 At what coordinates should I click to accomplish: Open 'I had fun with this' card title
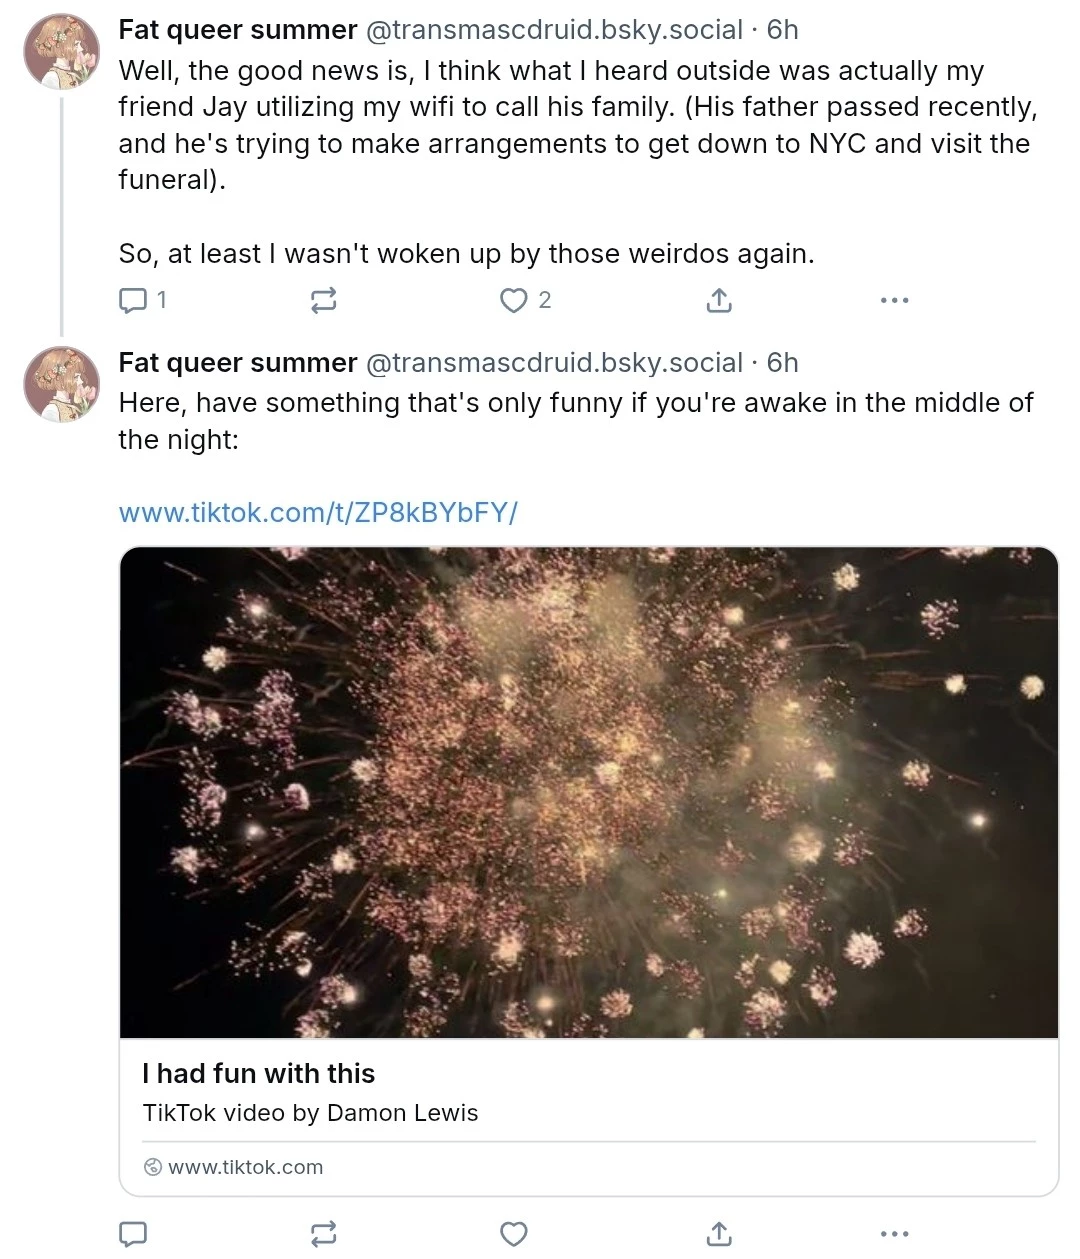click(259, 1074)
